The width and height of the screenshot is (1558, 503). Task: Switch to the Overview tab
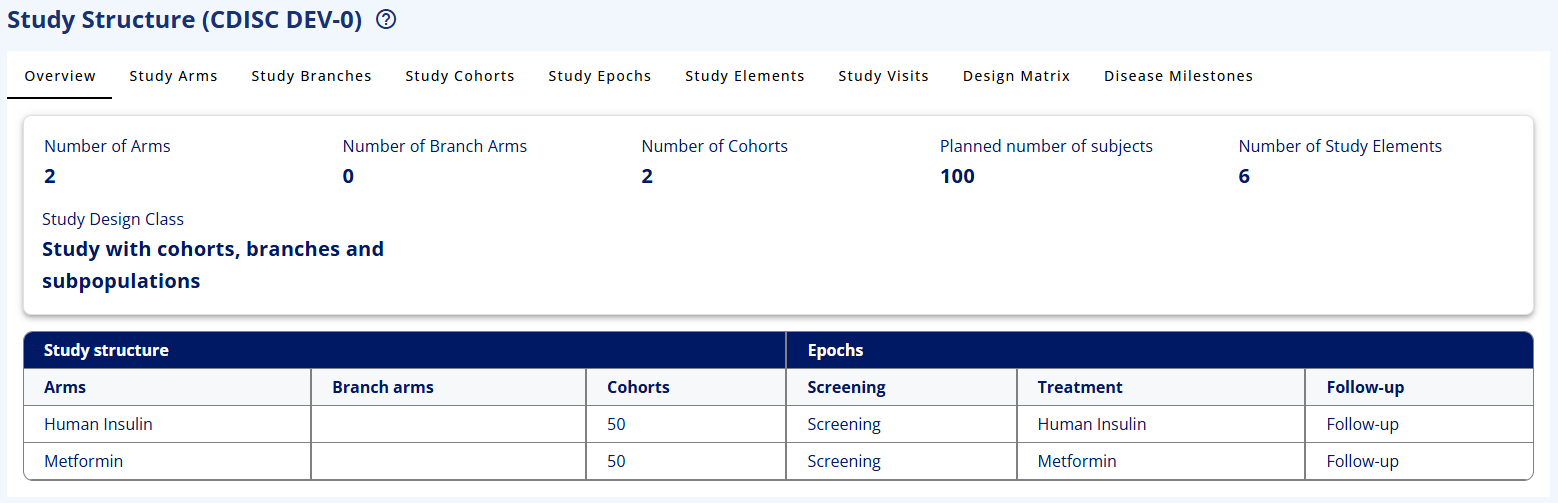(60, 76)
